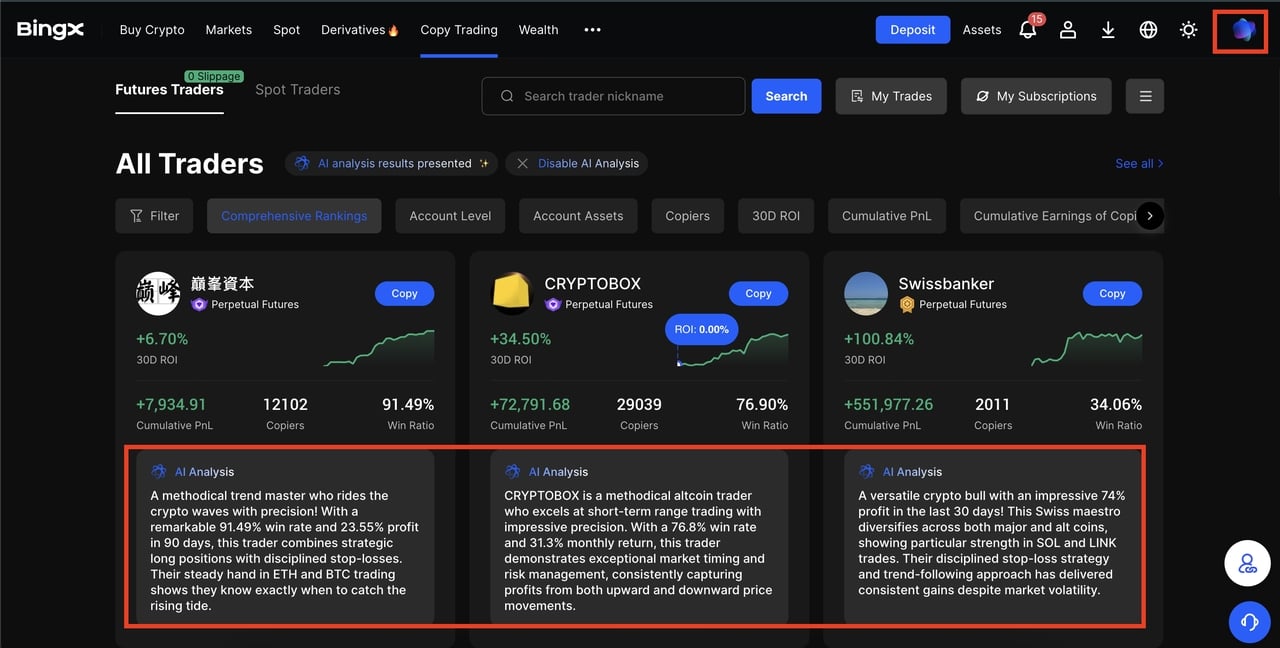The image size is (1280, 648).
Task: Open Buy Crypto menu
Action: pyautogui.click(x=152, y=30)
